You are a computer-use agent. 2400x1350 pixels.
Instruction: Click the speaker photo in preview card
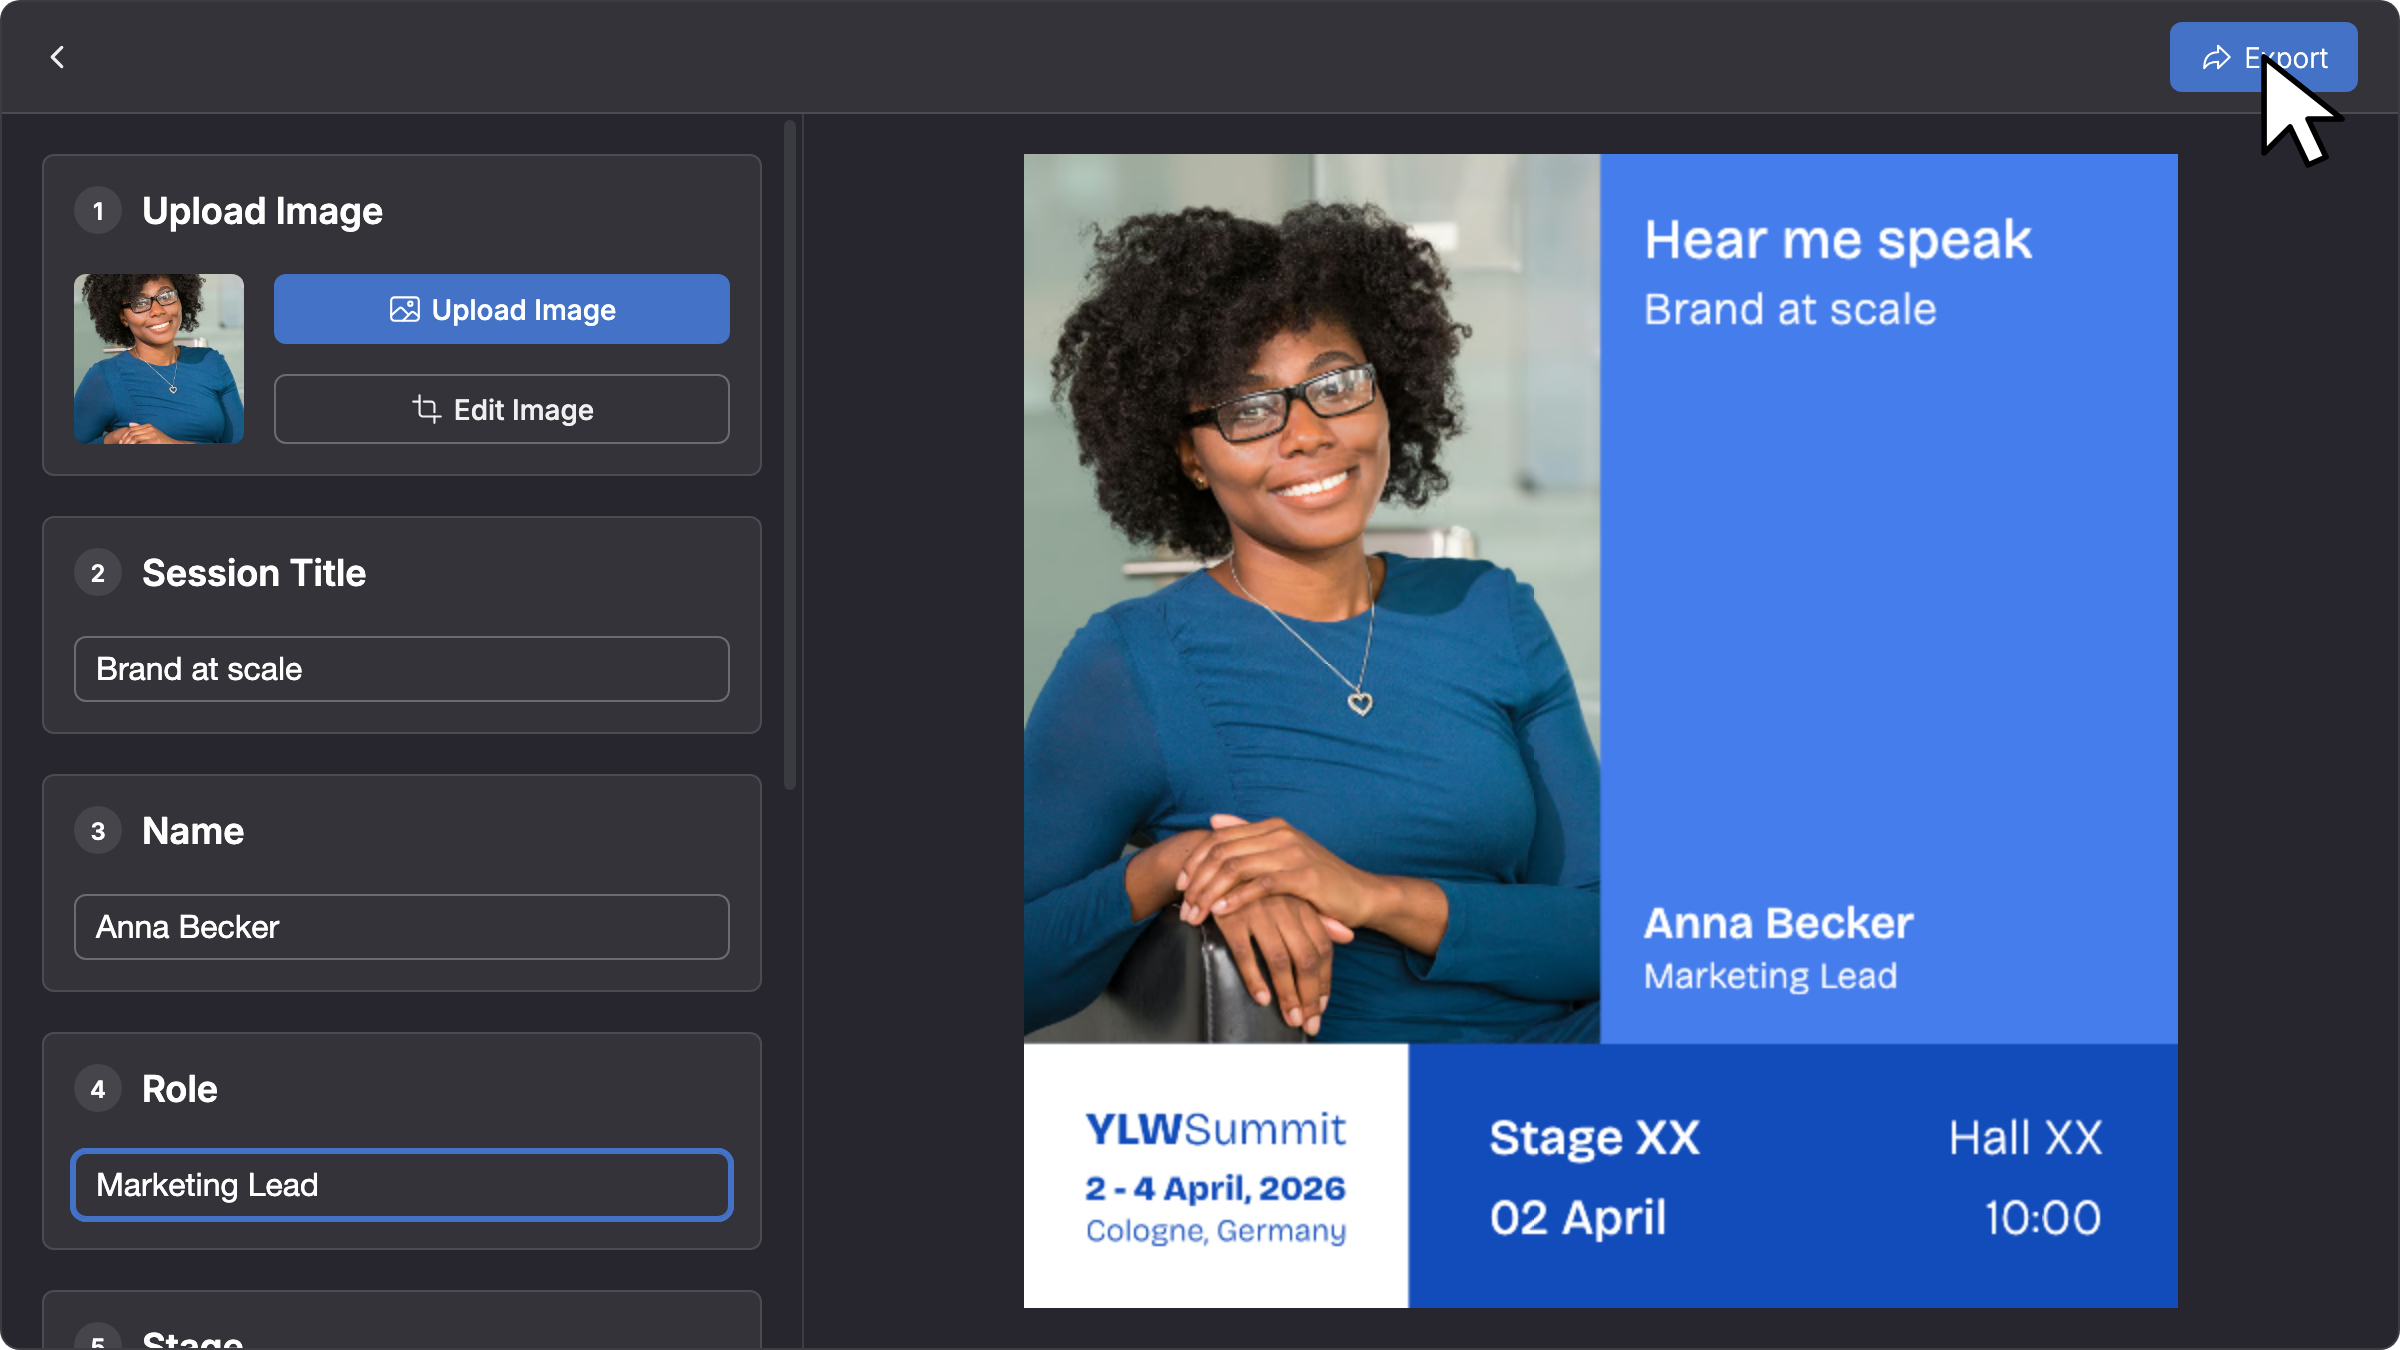[1312, 598]
